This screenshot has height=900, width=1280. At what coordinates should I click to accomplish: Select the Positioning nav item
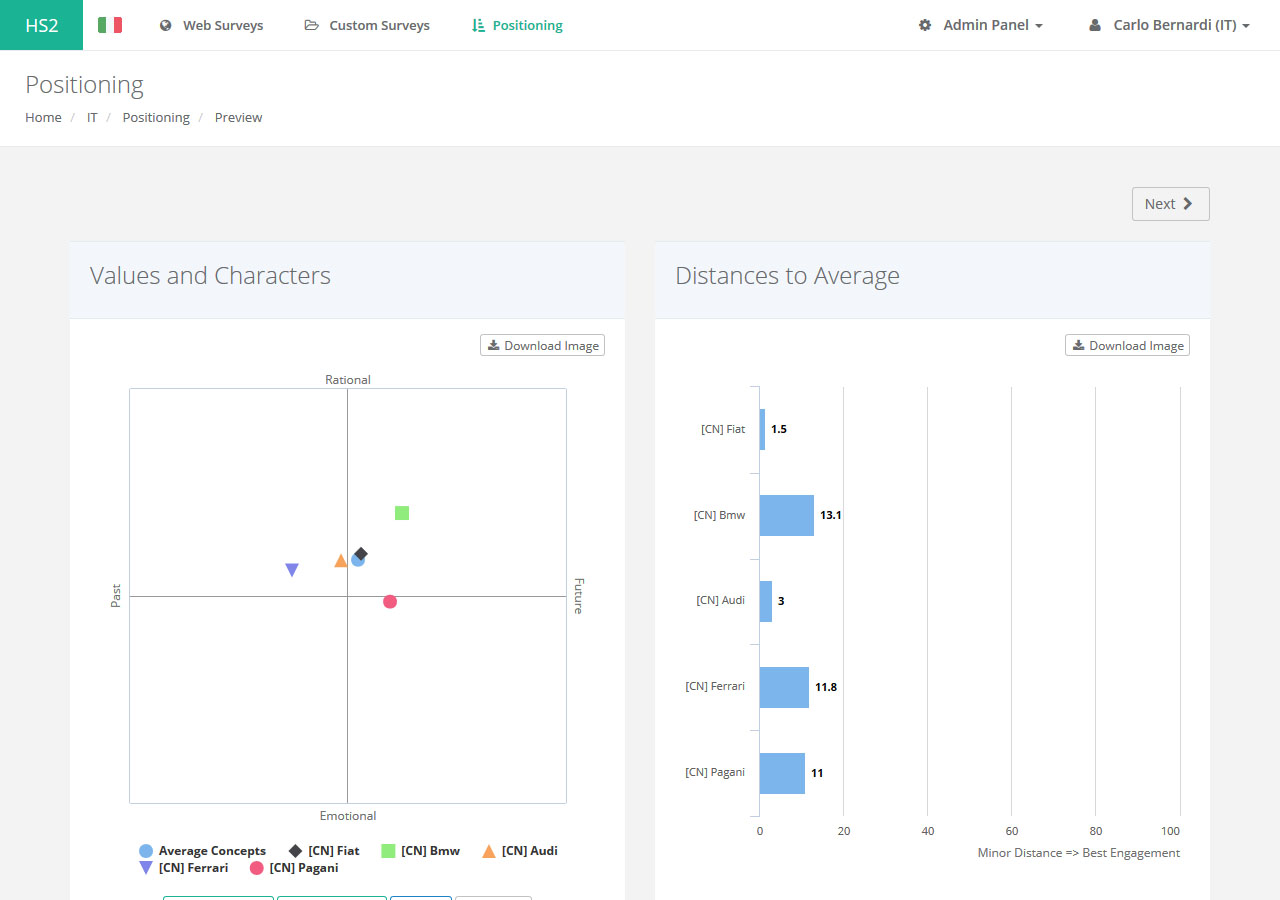tap(517, 25)
